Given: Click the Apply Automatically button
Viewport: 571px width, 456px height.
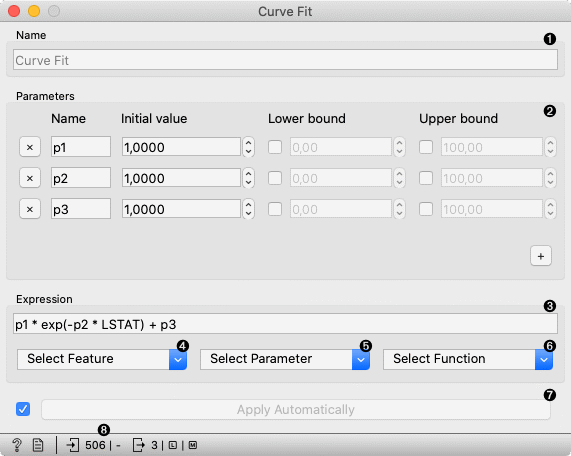Looking at the screenshot, I should (x=296, y=409).
